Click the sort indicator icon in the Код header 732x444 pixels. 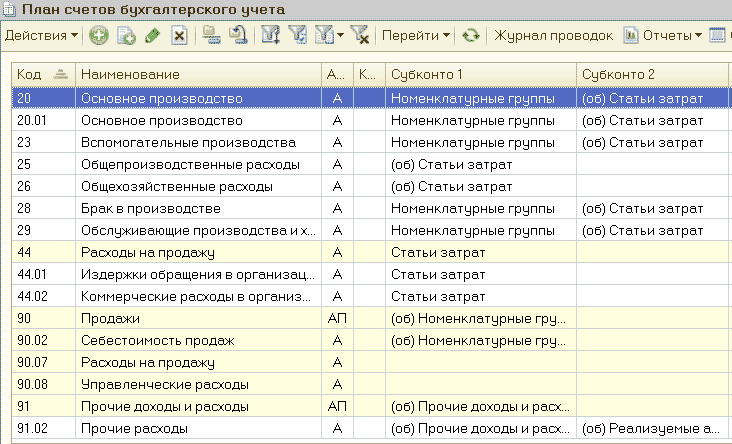61,74
